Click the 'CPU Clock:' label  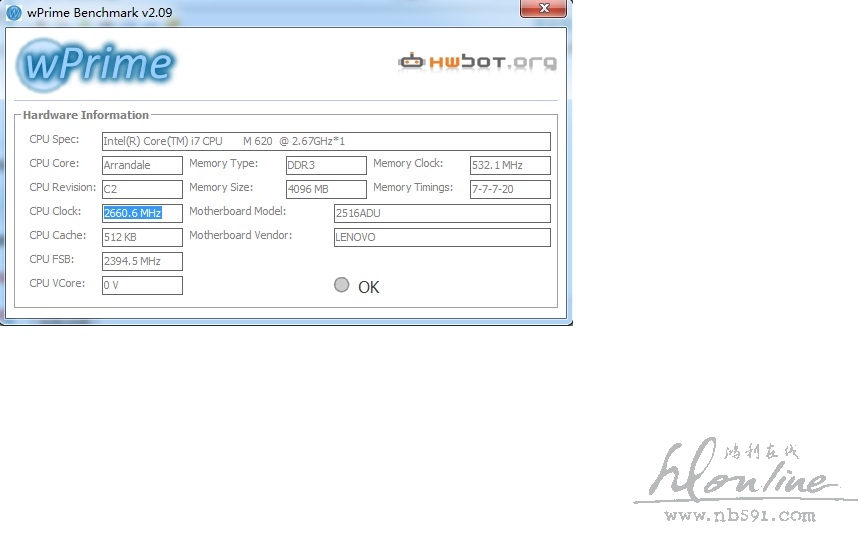55,211
